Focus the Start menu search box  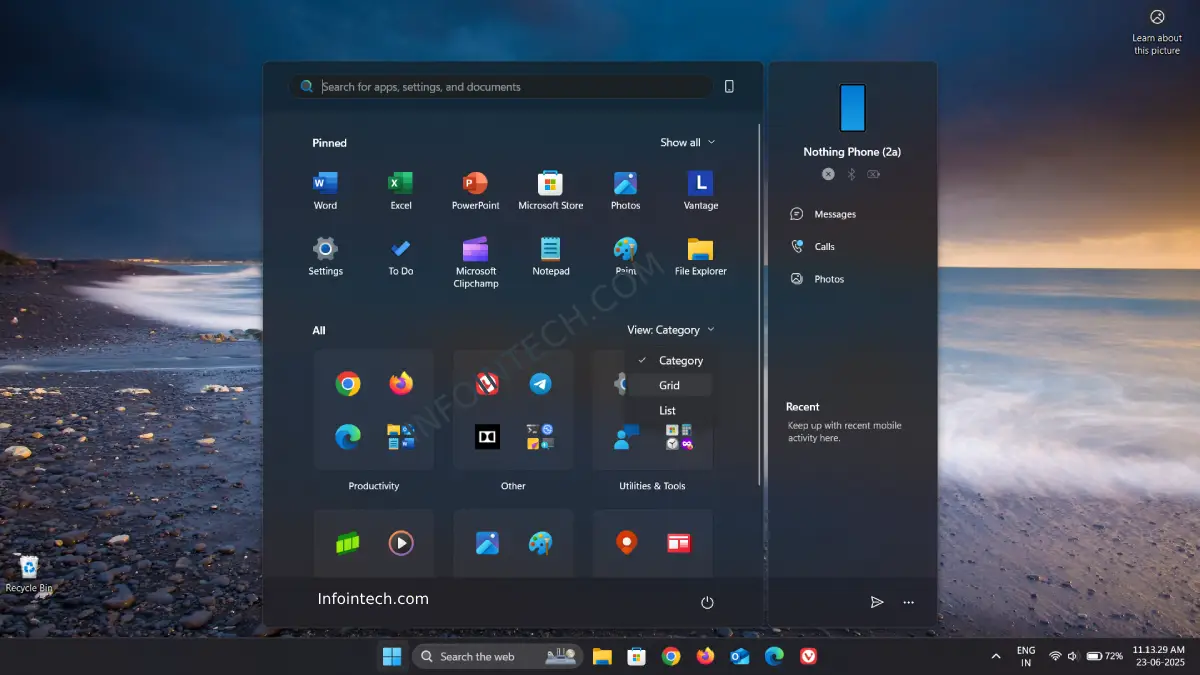coord(501,87)
